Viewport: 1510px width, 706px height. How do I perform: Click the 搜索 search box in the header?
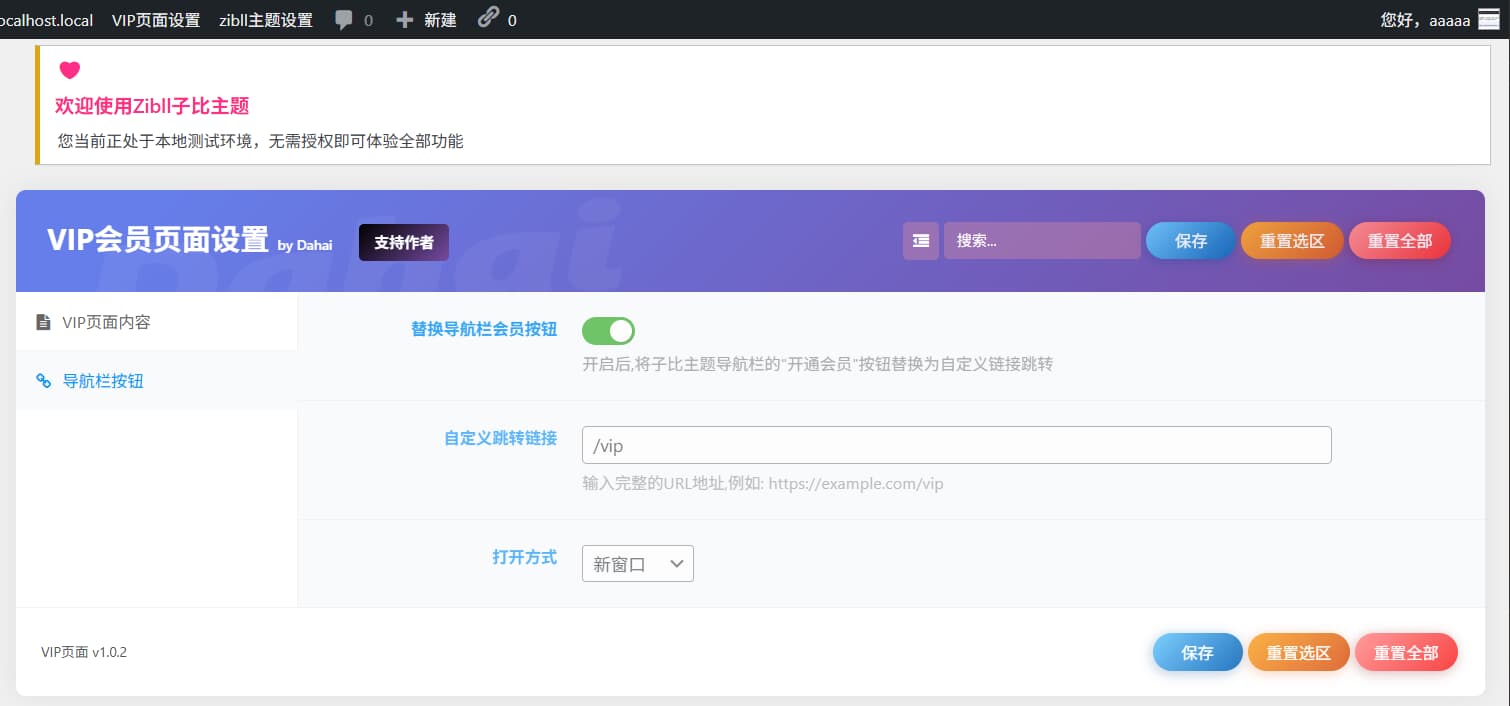(1042, 241)
